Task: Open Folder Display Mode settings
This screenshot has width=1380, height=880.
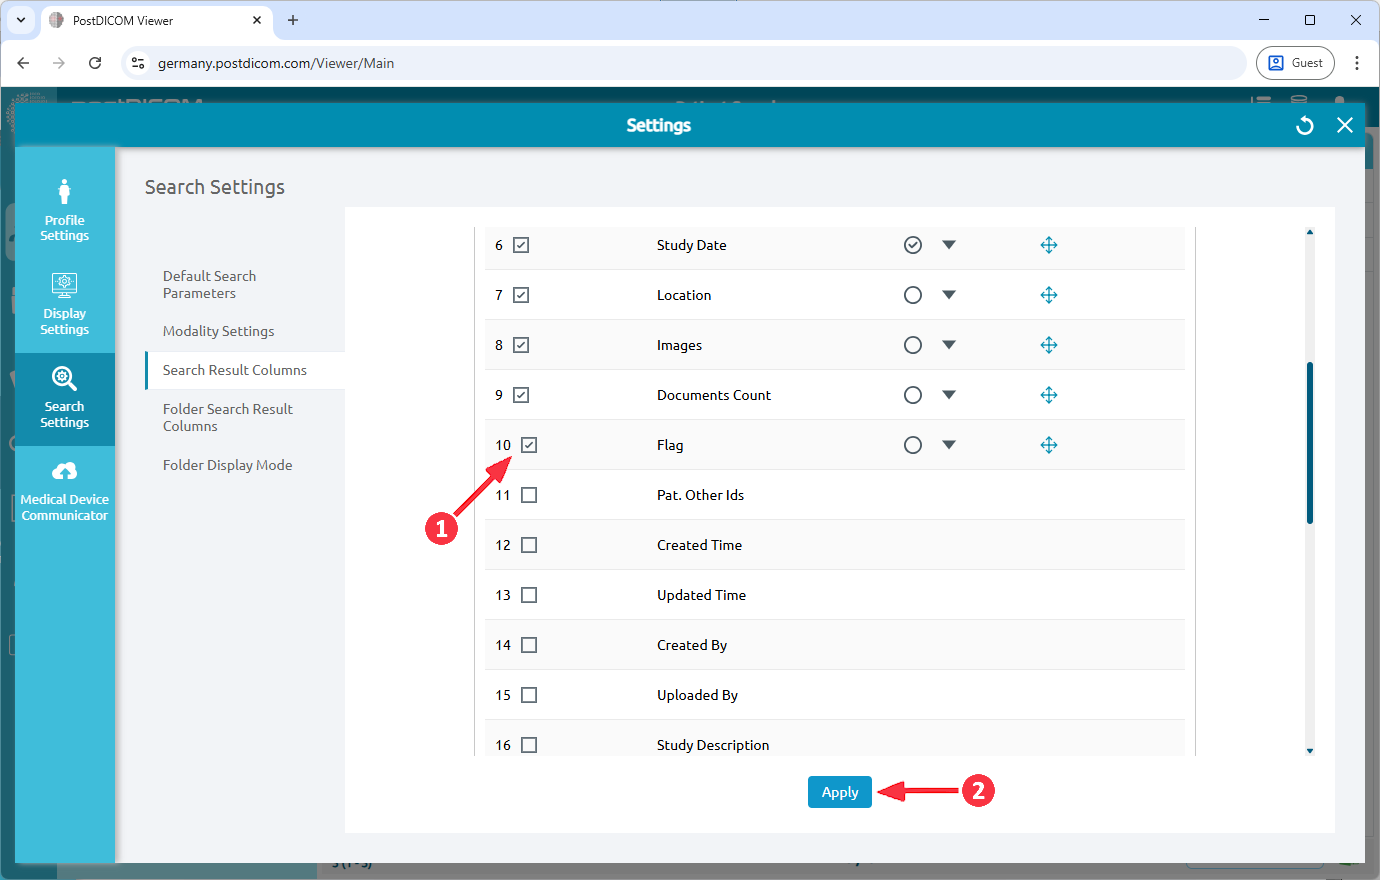Action: click(x=227, y=465)
